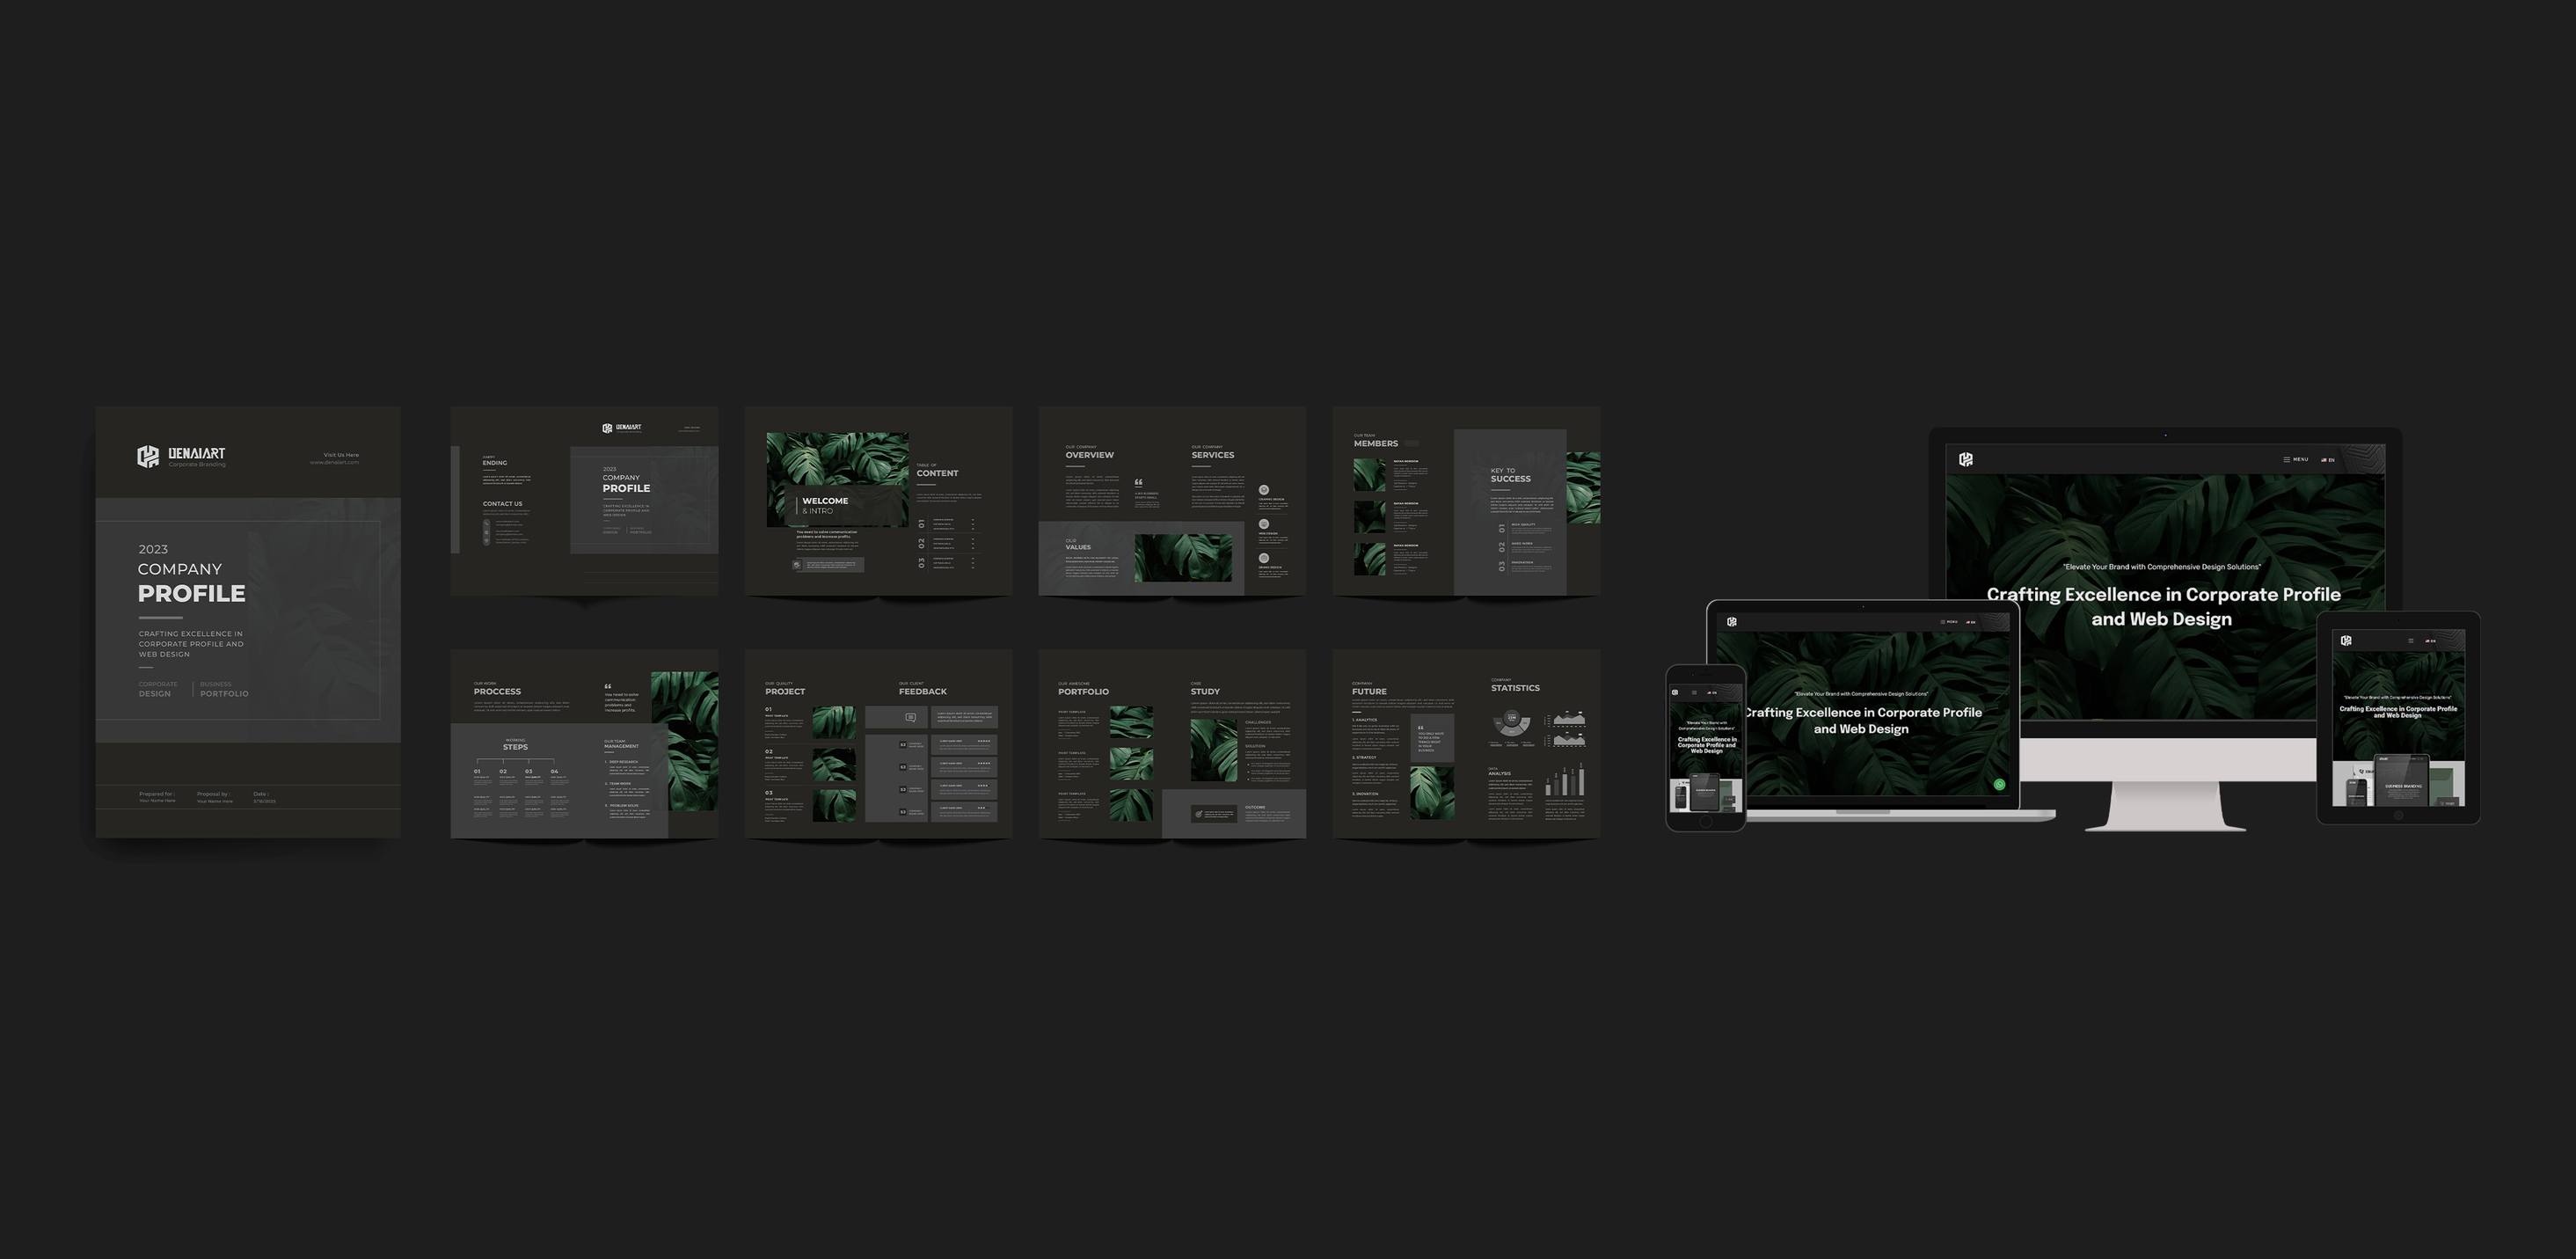The height and width of the screenshot is (1259, 2576).
Task: Tap the hamburger menu on the phone mockup
Action: coord(1694,692)
